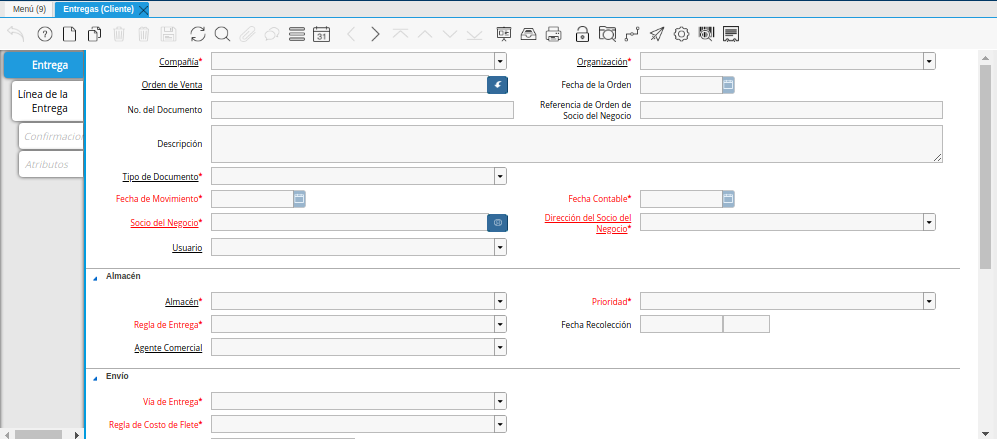Viewport: 997px width, 439px height.
Task: Open attachments with the paperclip icon
Action: click(247, 34)
